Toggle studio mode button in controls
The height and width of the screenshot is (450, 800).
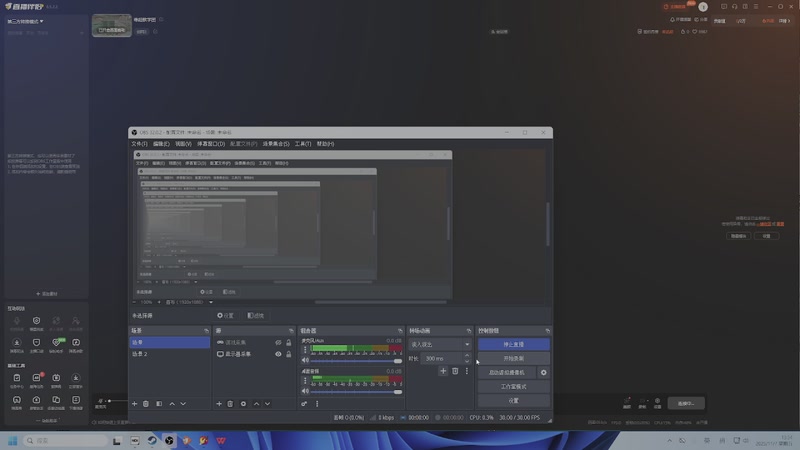pyautogui.click(x=514, y=386)
